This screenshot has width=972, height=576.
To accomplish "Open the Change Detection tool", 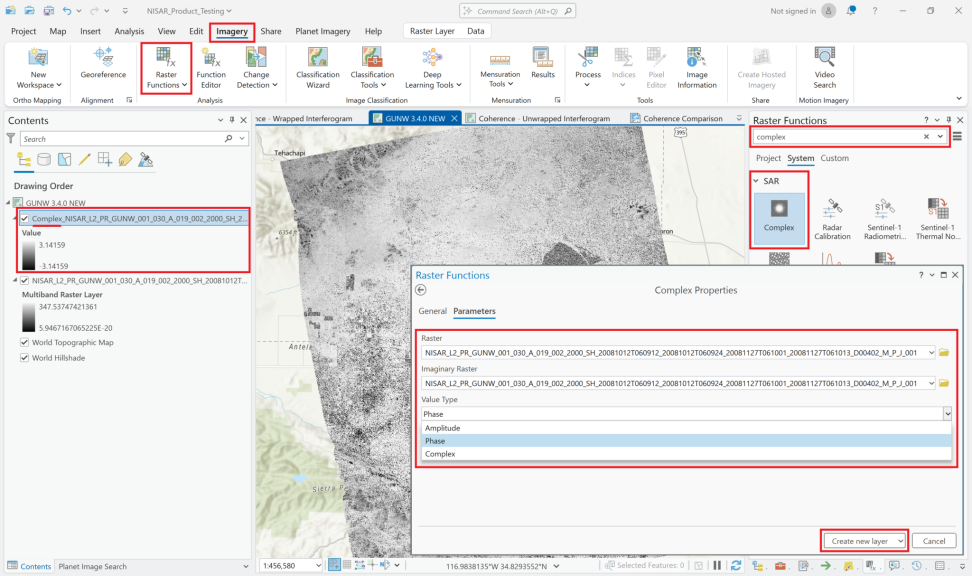I will coord(257,68).
